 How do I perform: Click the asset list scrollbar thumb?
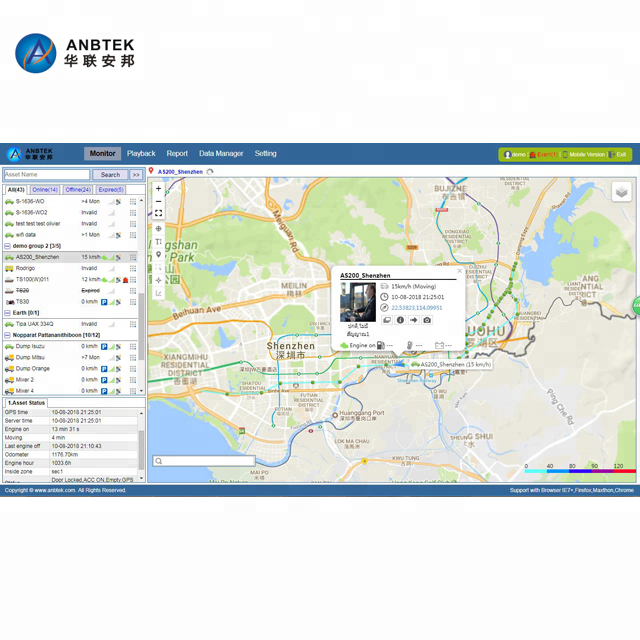click(141, 327)
